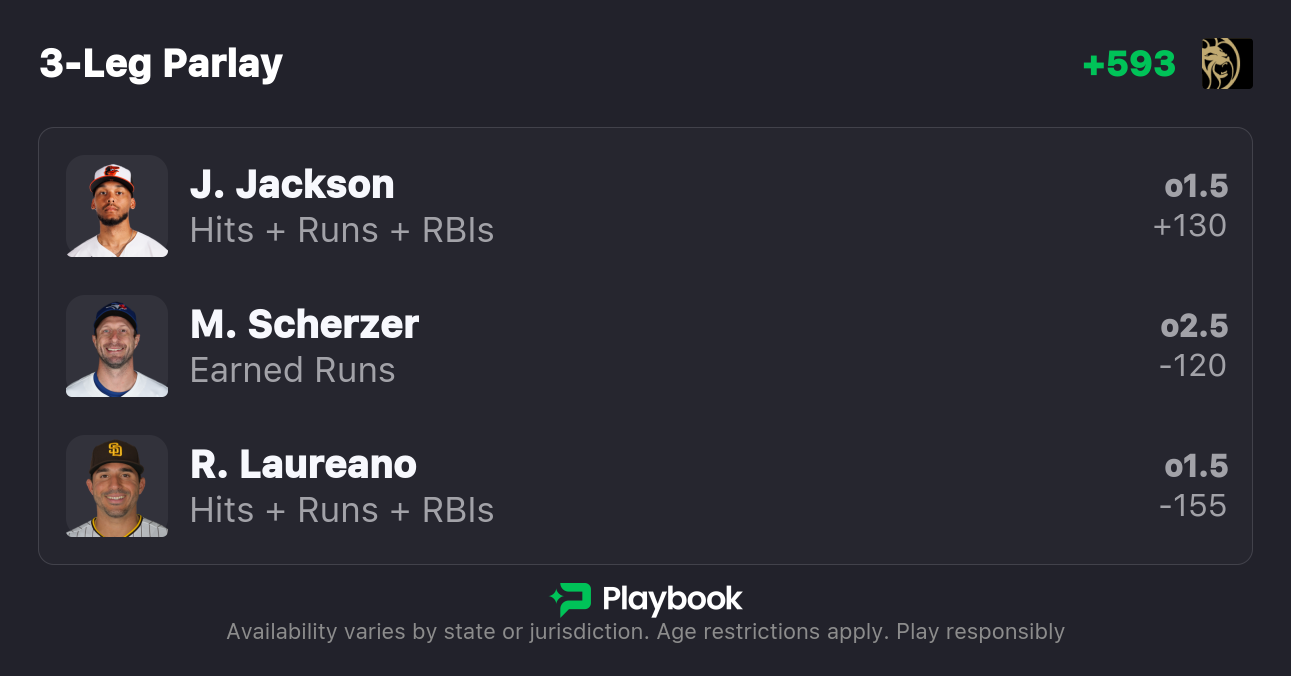Image resolution: width=1291 pixels, height=676 pixels.
Task: Click Jackson's Hits + Runs + RBIs label
Action: tap(342, 230)
